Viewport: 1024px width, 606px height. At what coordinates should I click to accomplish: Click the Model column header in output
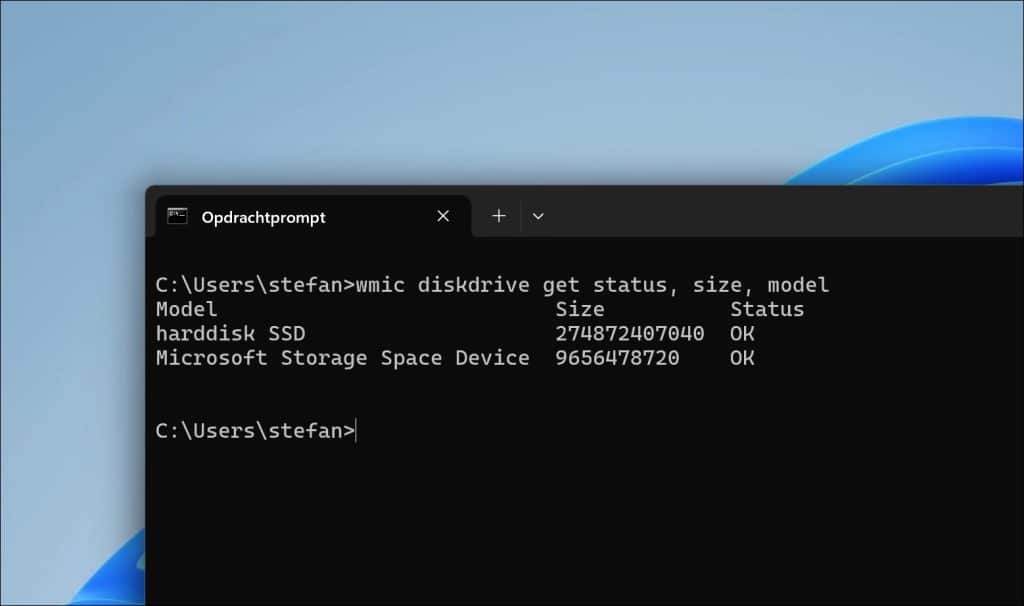tap(186, 309)
